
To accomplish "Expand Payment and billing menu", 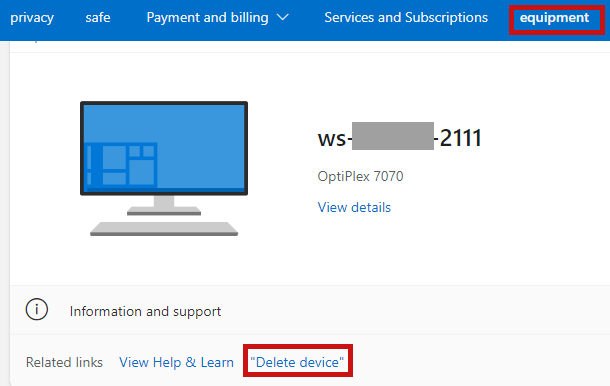I will pyautogui.click(x=217, y=18).
